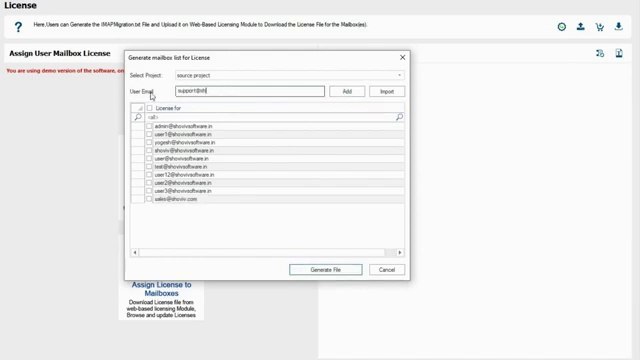The image size is (640, 360).
Task: Click the Add button
Action: (x=347, y=91)
